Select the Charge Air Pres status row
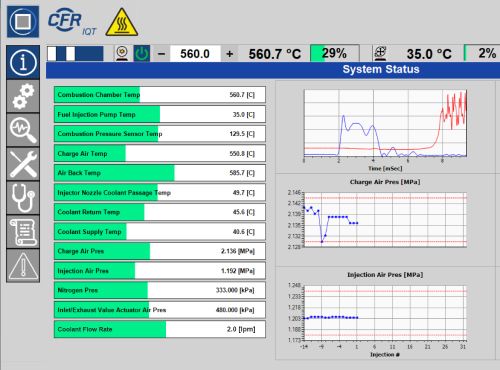500x370 pixels. [160, 251]
